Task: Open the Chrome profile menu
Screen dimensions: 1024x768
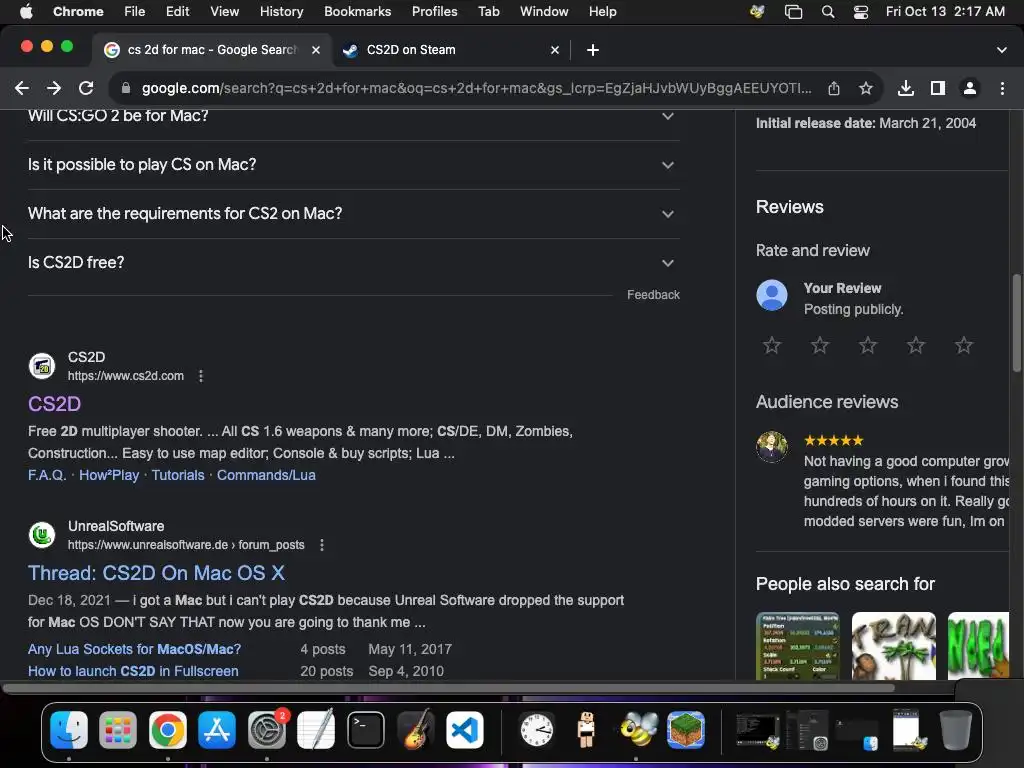Action: (x=970, y=88)
